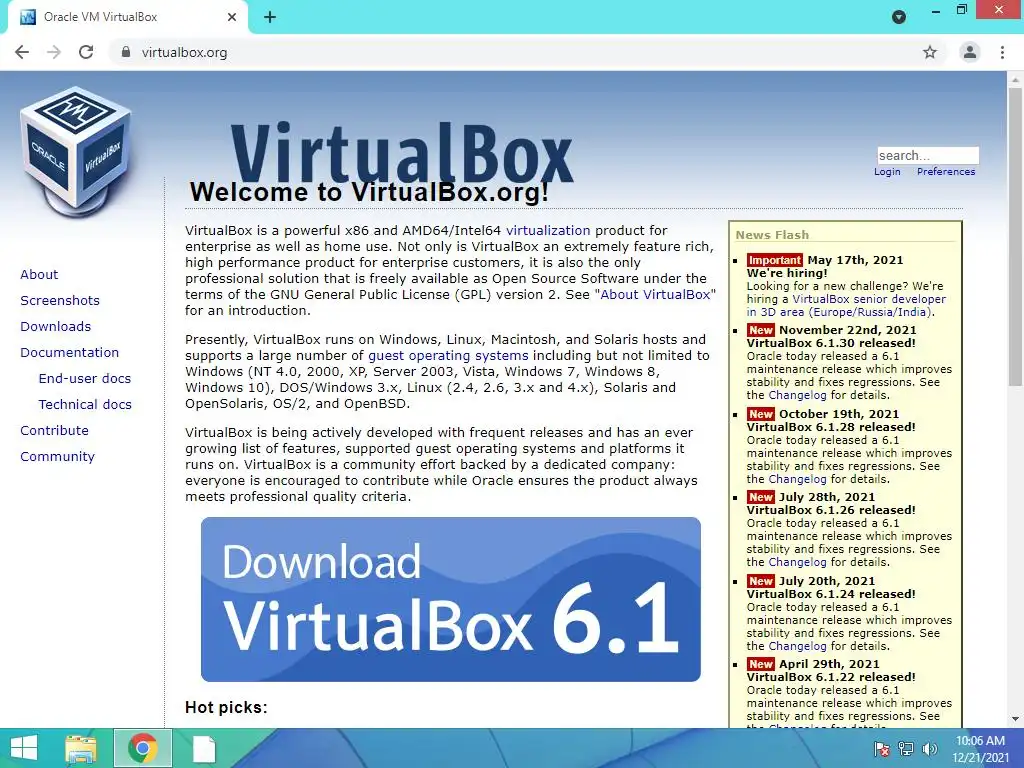Open the Chrome profile avatar icon
The image size is (1024, 768).
click(970, 52)
